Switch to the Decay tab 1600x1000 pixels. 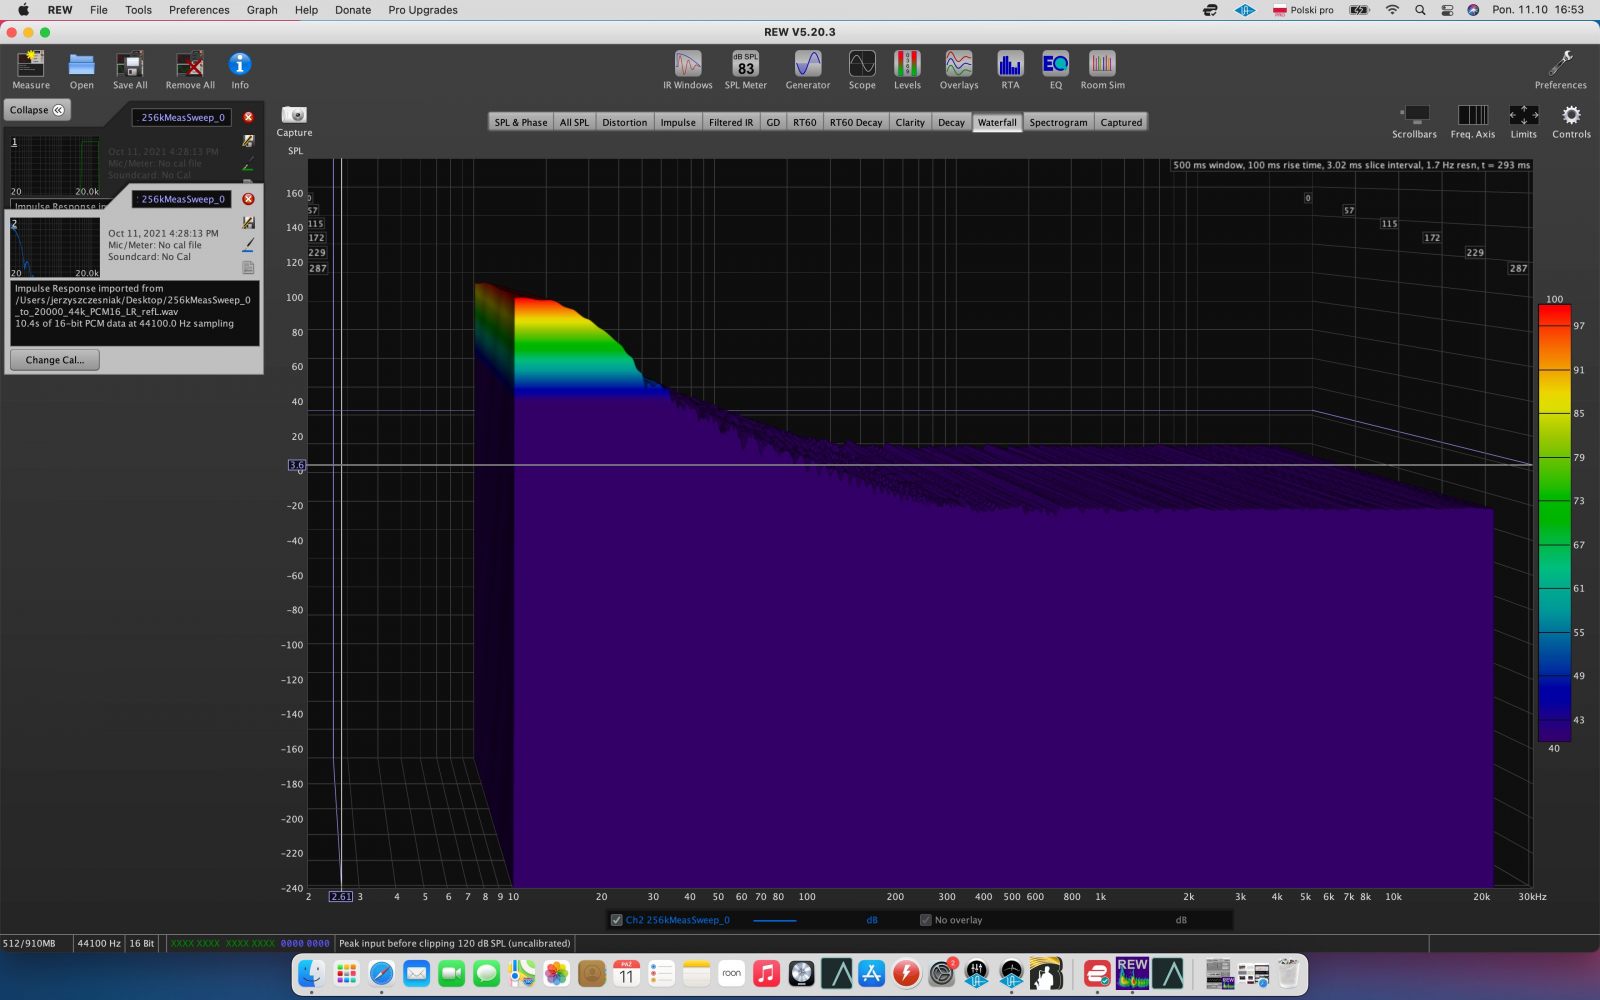[x=952, y=122]
